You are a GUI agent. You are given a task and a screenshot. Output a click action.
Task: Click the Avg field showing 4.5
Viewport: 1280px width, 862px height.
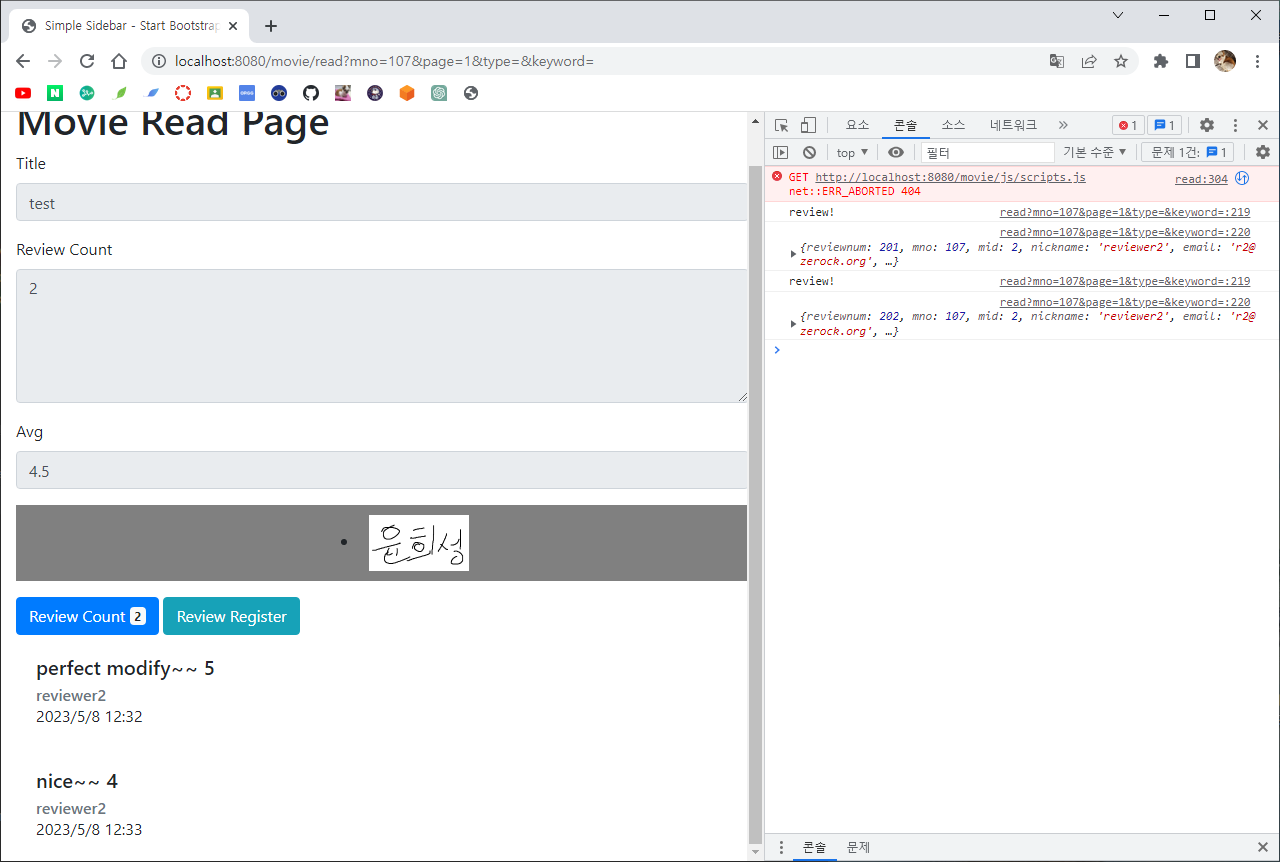(381, 470)
